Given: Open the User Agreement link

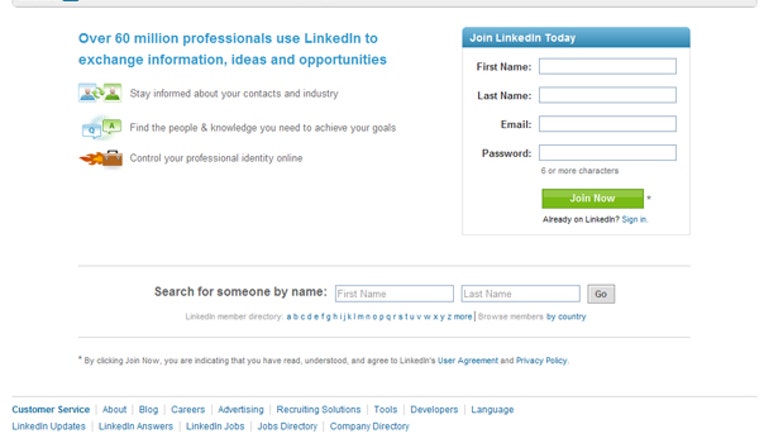Looking at the screenshot, I should click(468, 361).
